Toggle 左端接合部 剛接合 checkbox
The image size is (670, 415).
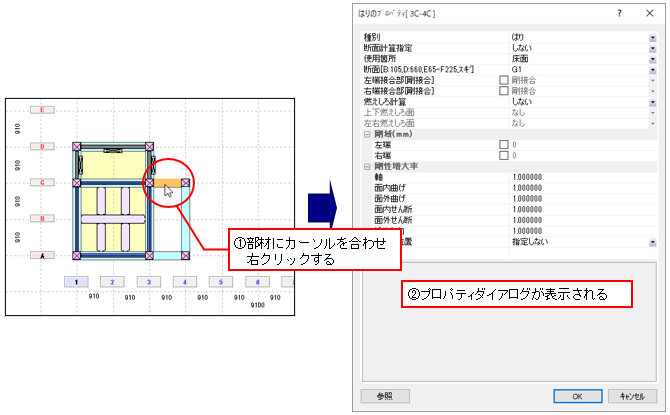pos(504,80)
